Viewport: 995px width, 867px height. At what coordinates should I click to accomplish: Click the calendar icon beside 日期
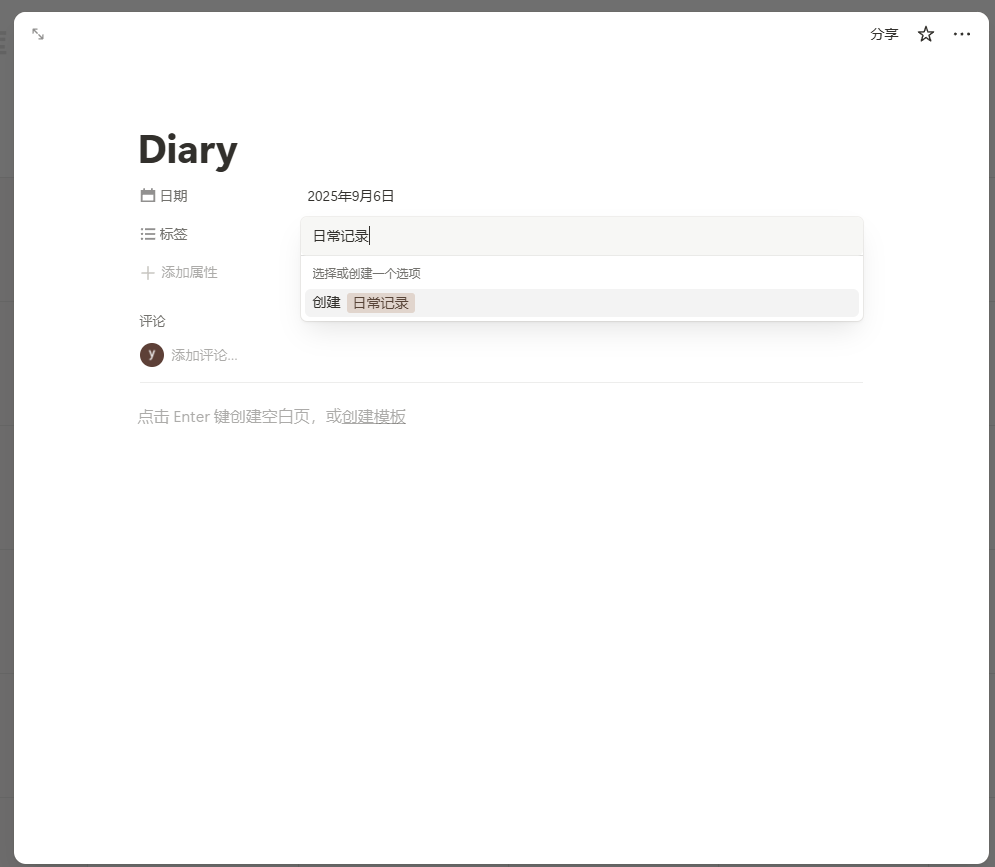click(x=148, y=195)
